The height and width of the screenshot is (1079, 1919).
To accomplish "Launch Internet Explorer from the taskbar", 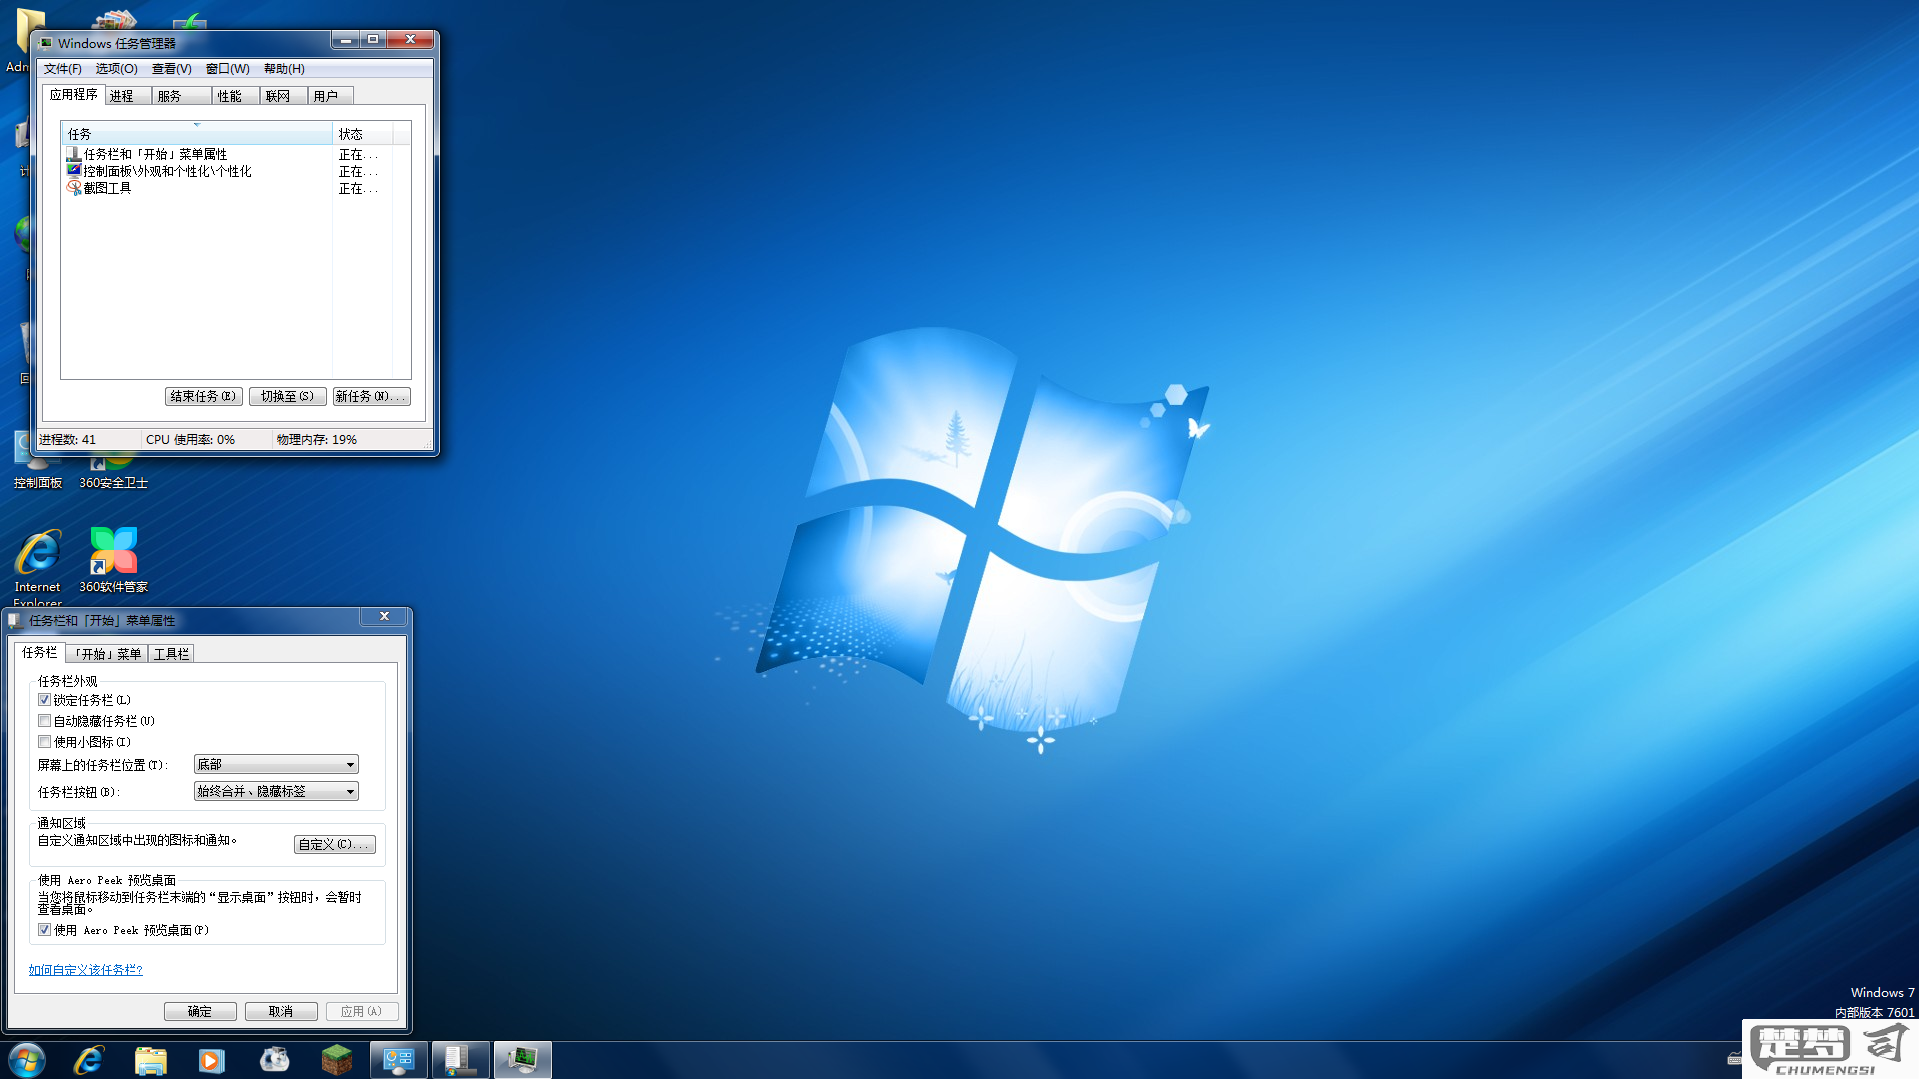I will coord(89,1059).
